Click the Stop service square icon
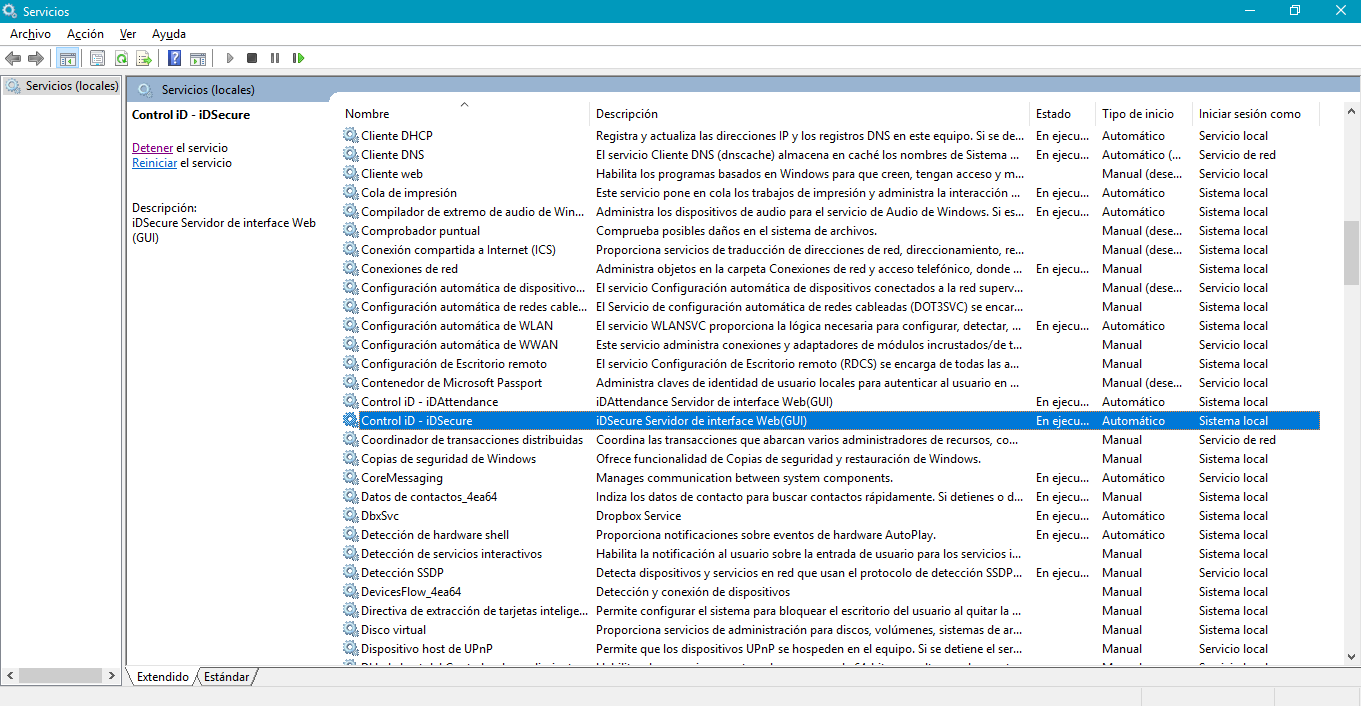This screenshot has height=706, width=1361. [252, 58]
